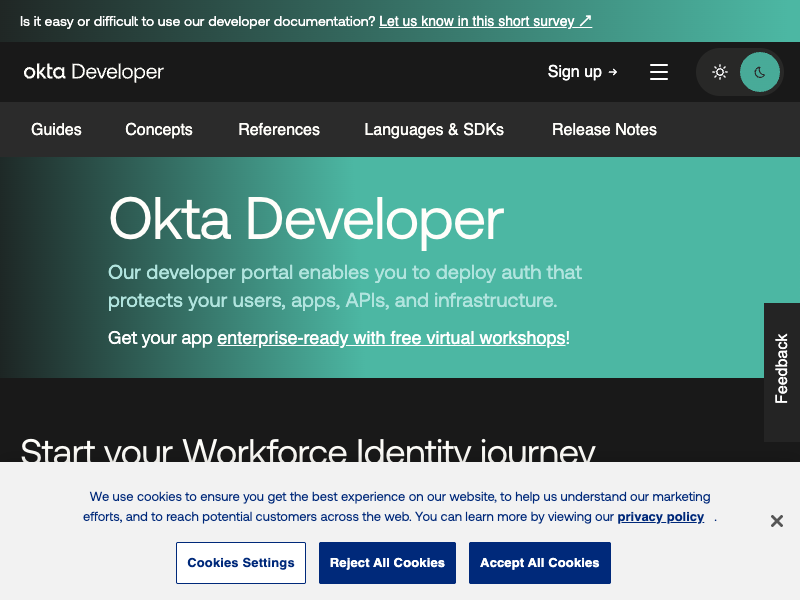The width and height of the screenshot is (800, 600).
Task: Click Accept All Cookies button
Action: coord(540,563)
